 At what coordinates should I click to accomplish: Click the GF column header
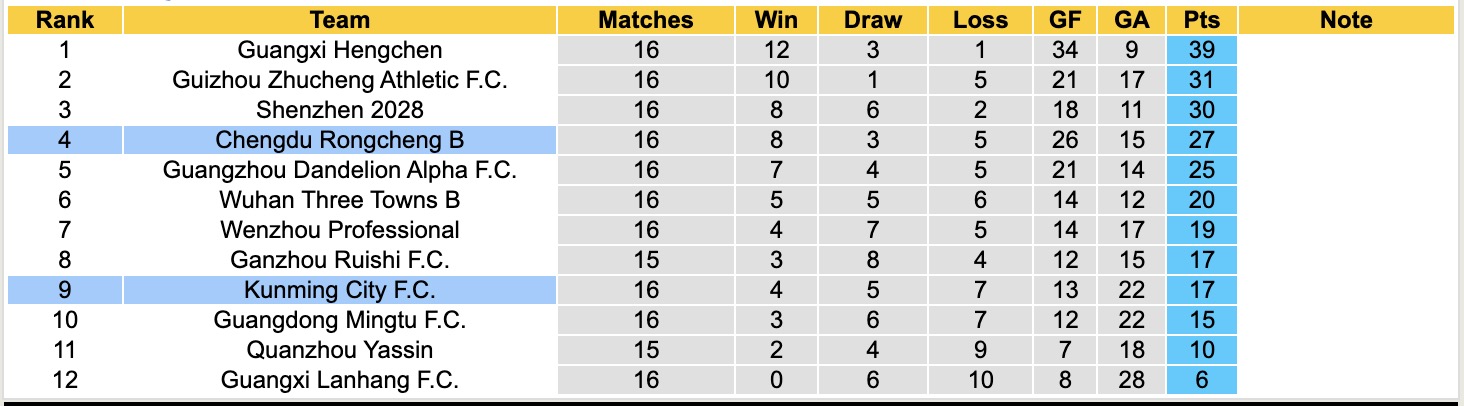1065,20
